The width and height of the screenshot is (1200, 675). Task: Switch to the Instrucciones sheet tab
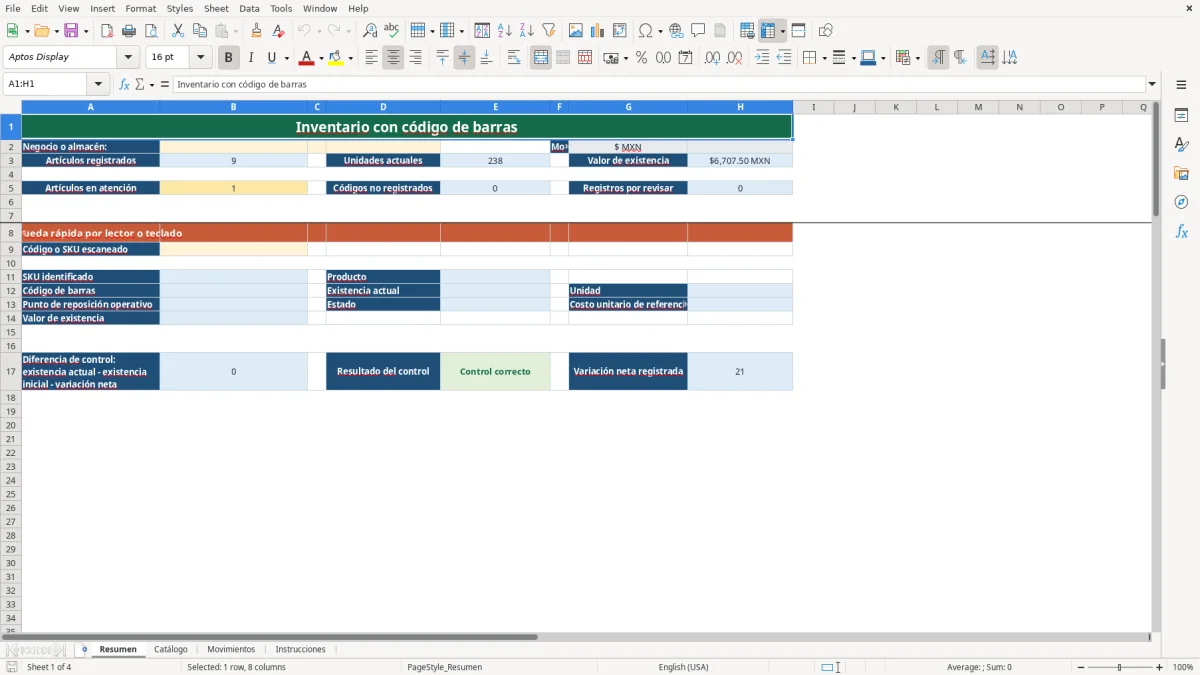(x=301, y=649)
